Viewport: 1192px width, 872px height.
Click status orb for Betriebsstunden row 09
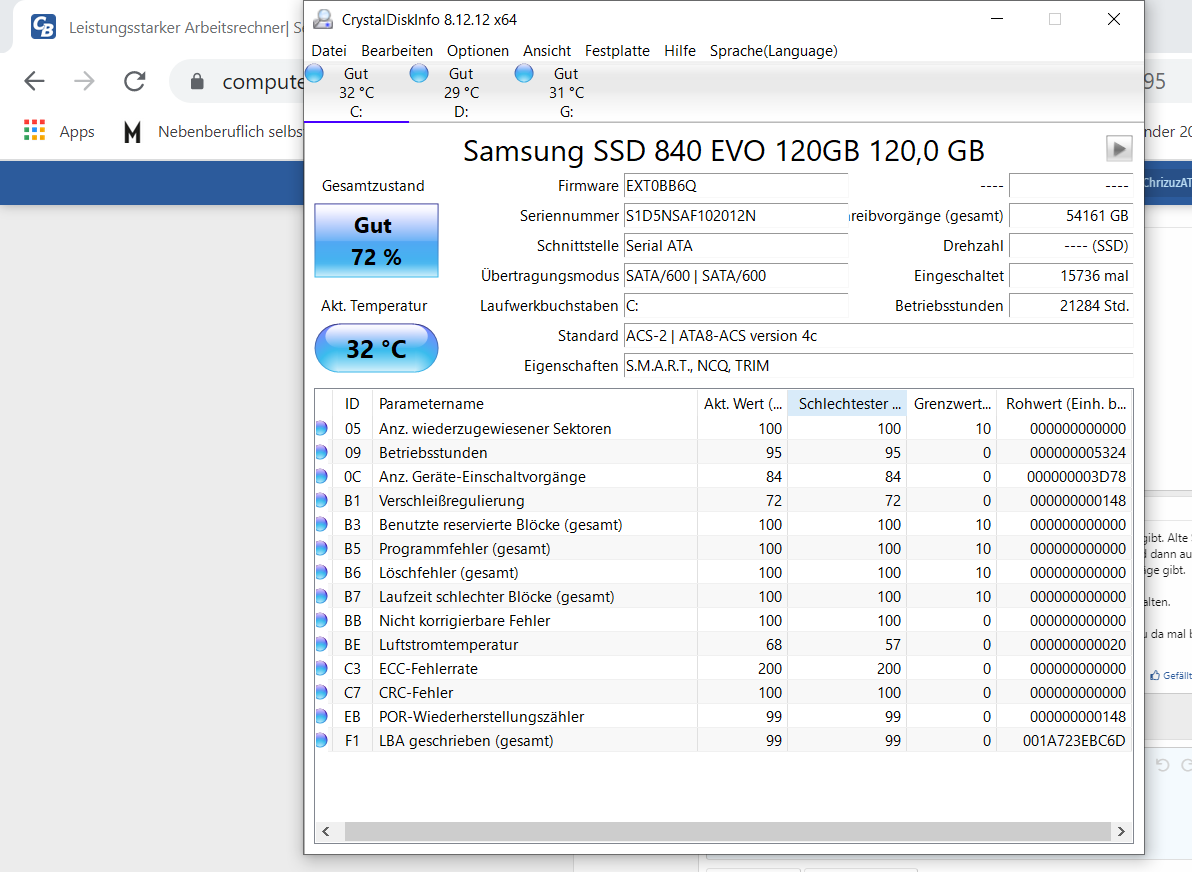(322, 453)
